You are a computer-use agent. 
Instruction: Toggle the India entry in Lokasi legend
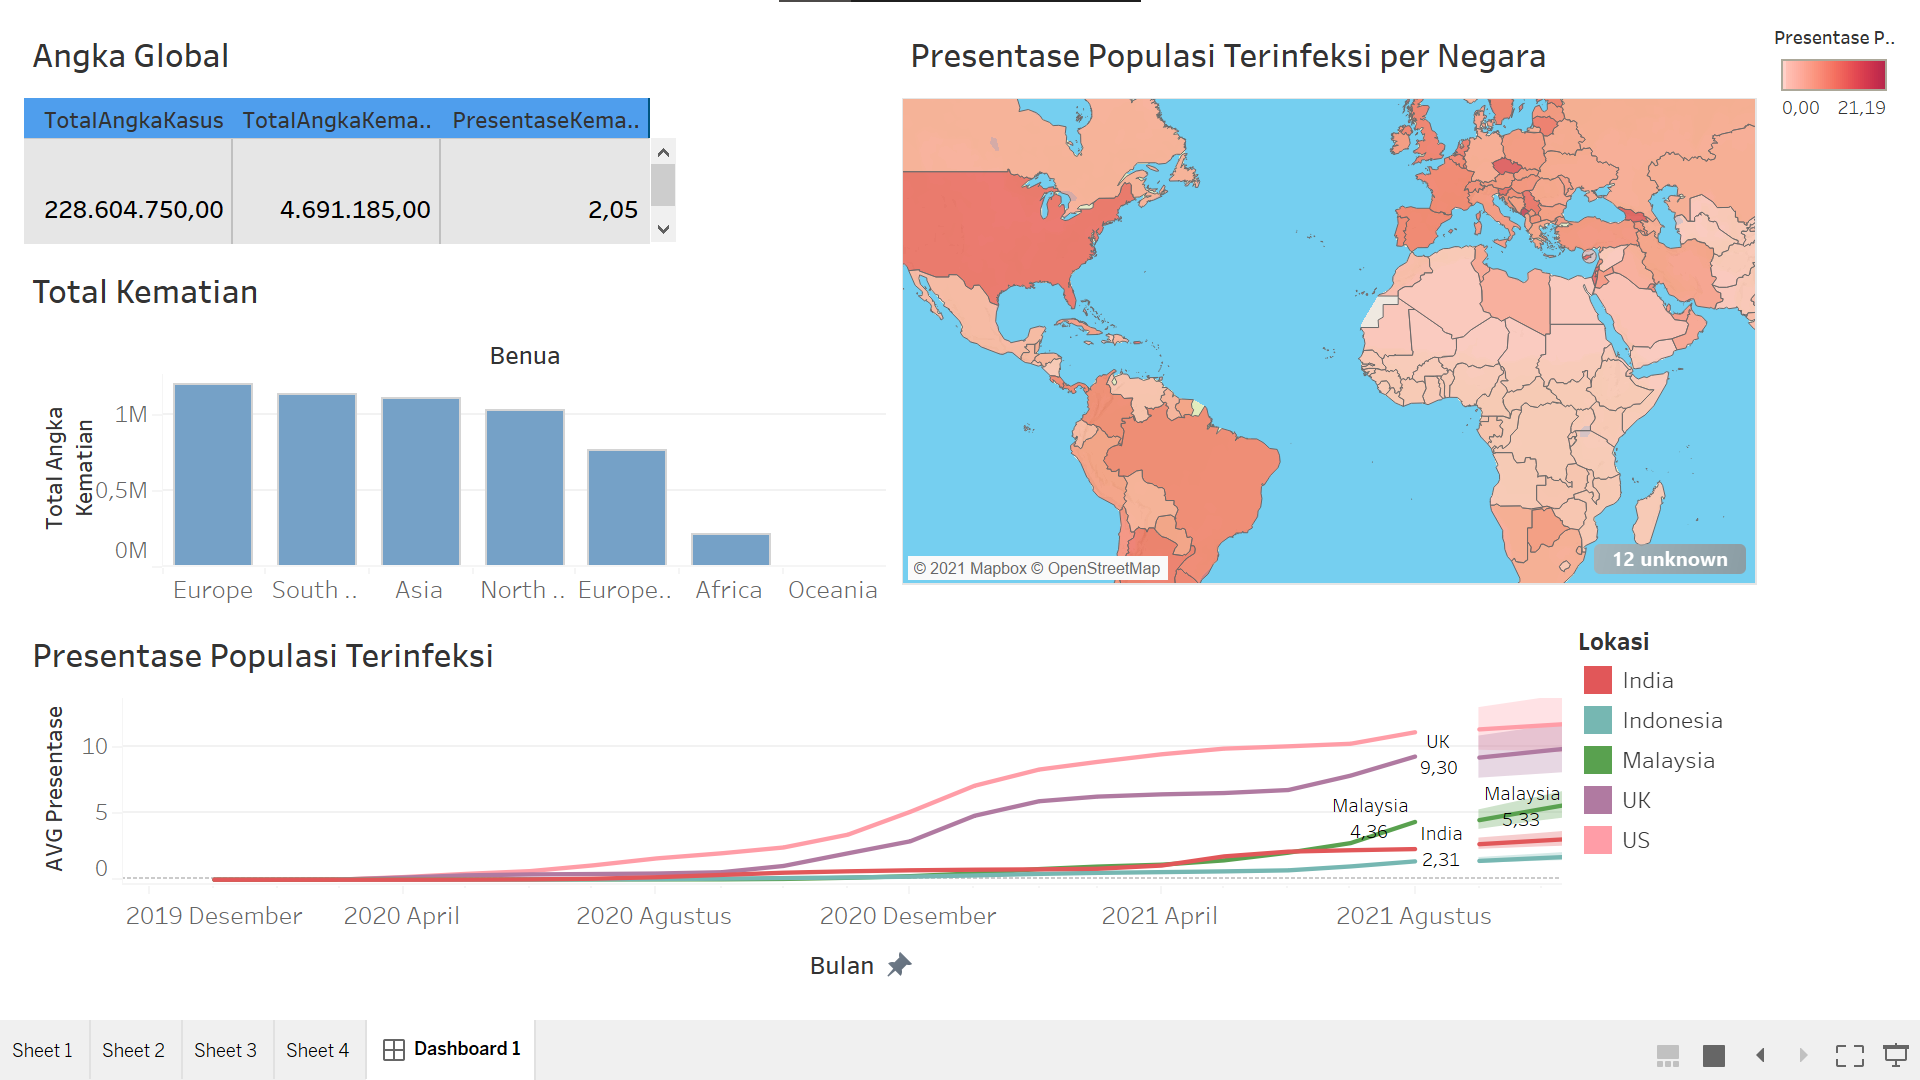tap(1648, 680)
